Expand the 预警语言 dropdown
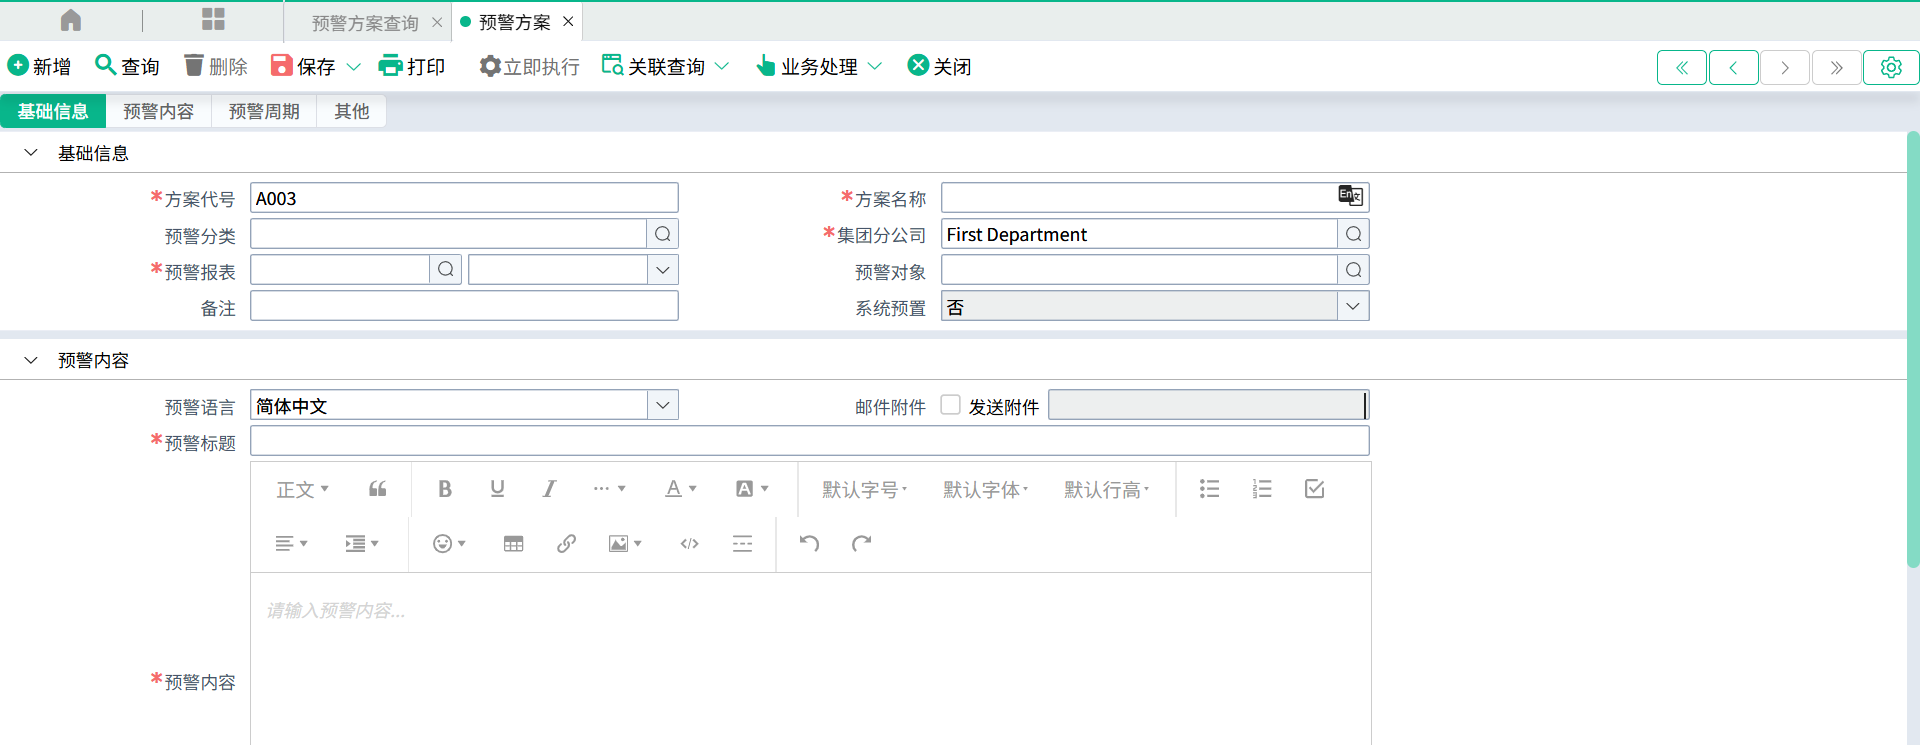This screenshot has width=1920, height=745. (x=662, y=405)
